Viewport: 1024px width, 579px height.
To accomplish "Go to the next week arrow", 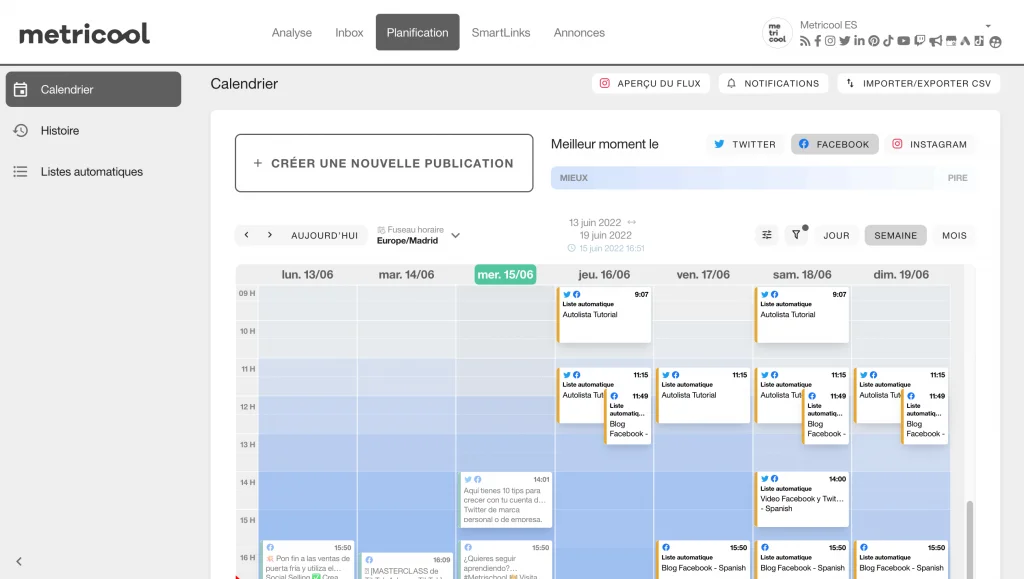I will point(270,235).
